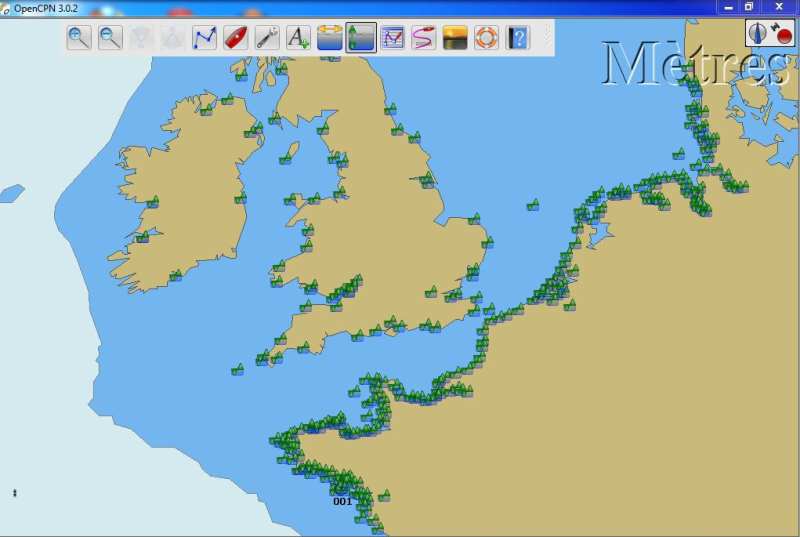Click the tide station on the Isle of Man

285,159
